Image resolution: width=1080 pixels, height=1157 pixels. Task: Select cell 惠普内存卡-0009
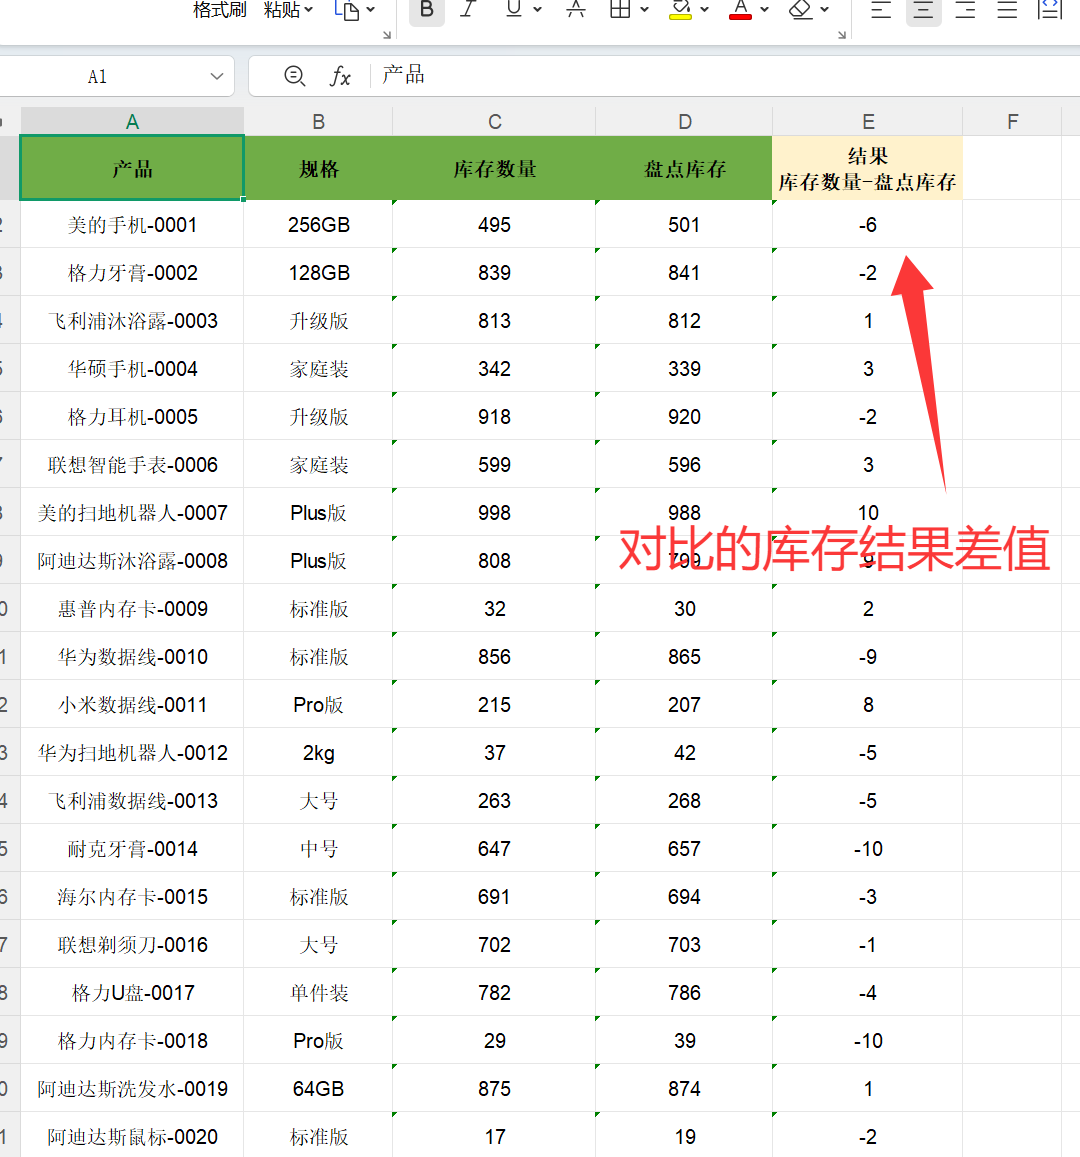pos(132,608)
